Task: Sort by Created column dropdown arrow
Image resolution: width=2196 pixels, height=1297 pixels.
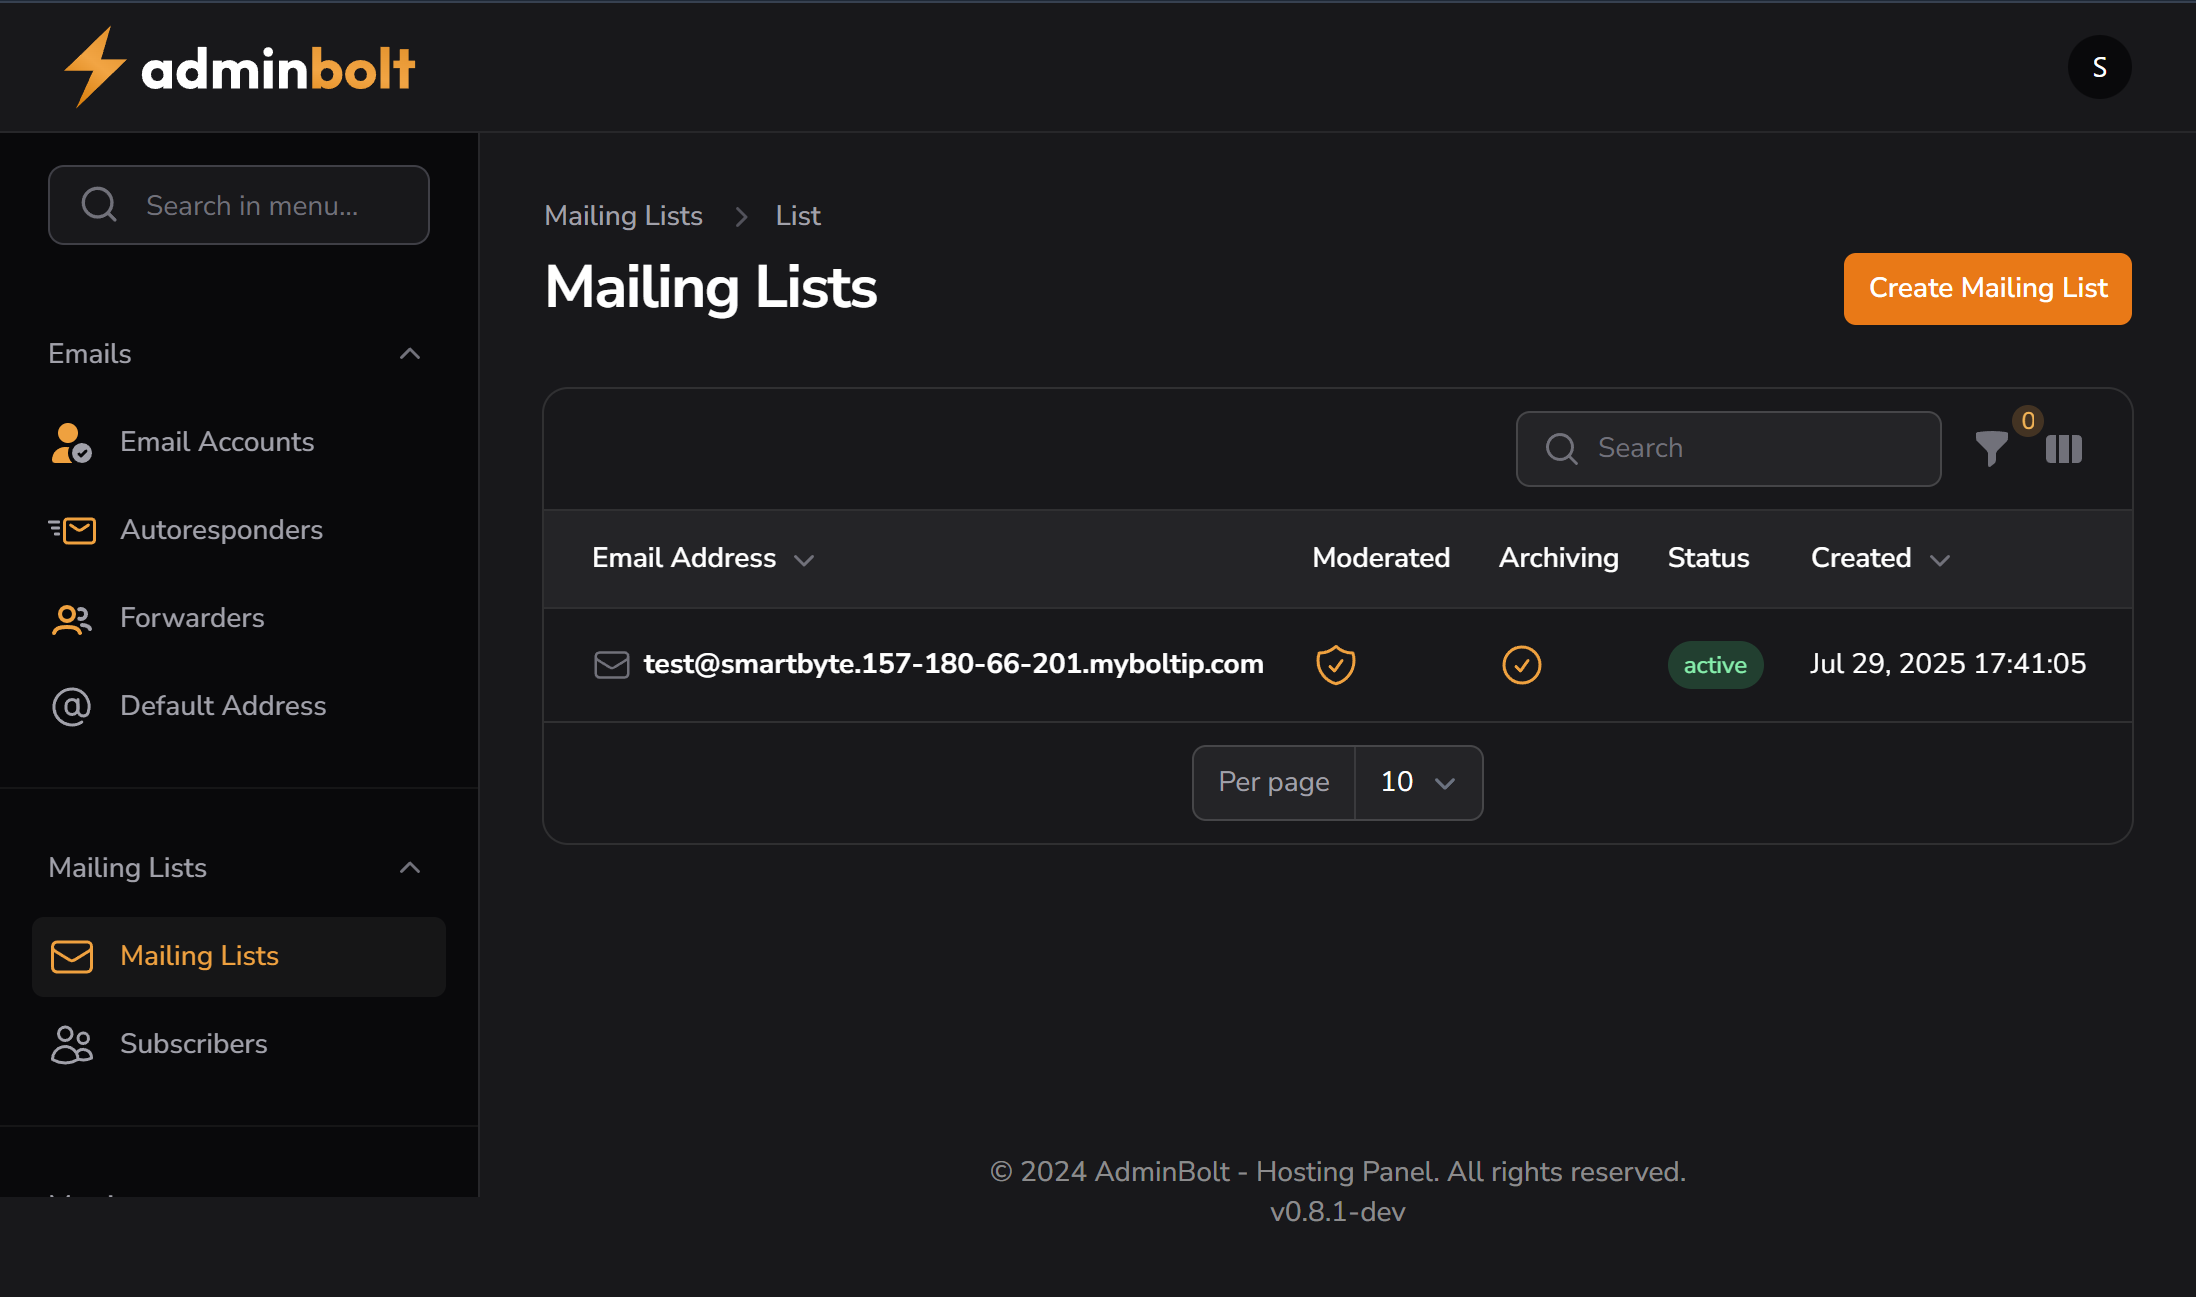Action: click(x=1940, y=560)
